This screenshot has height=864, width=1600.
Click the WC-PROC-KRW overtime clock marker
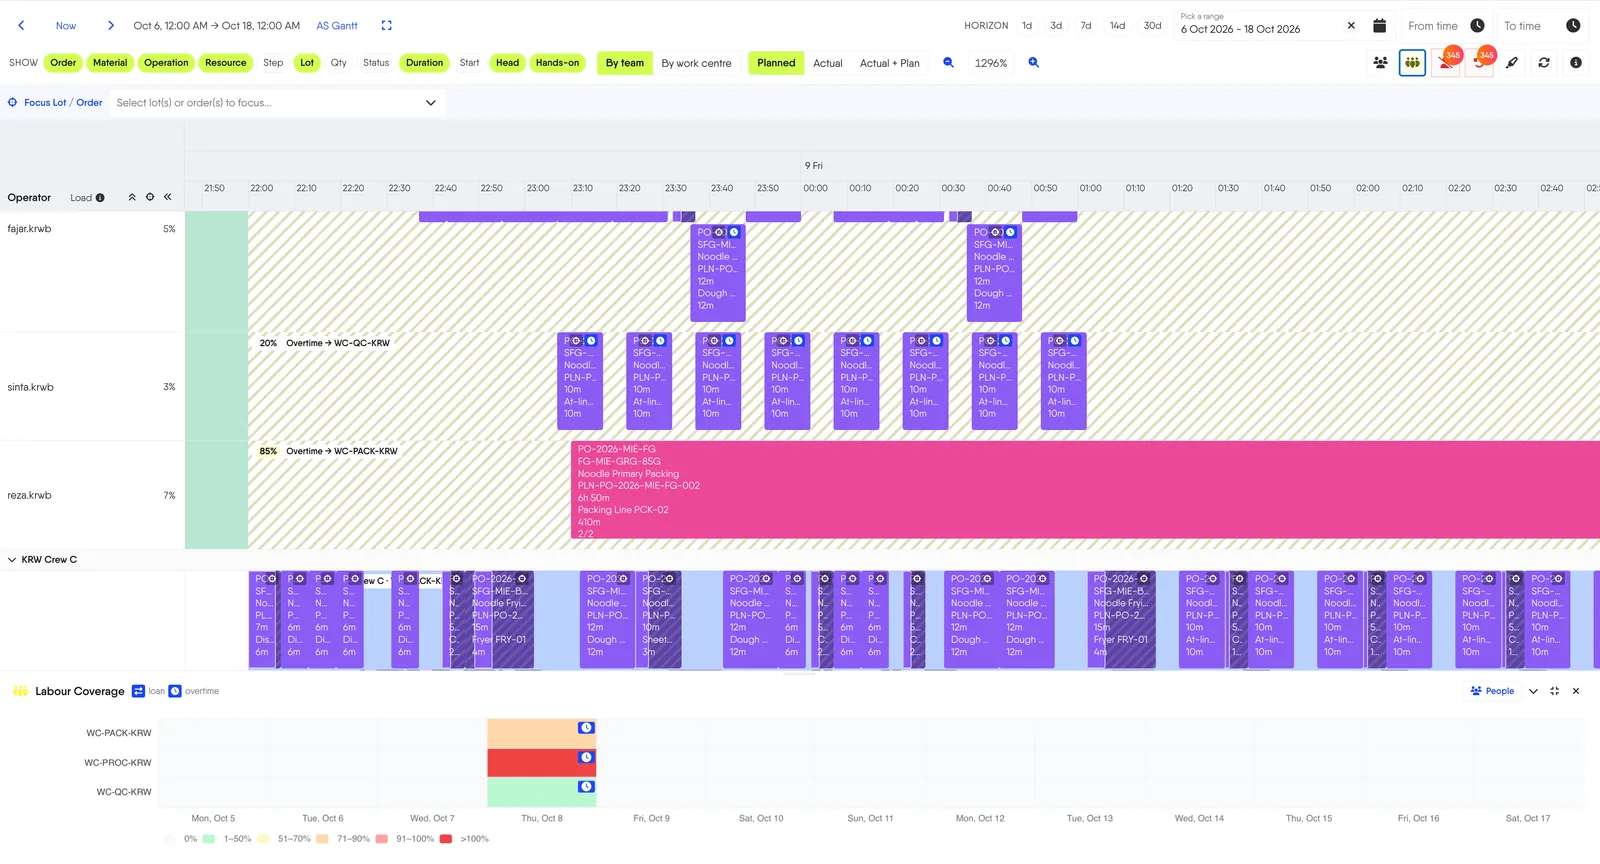pyautogui.click(x=586, y=757)
